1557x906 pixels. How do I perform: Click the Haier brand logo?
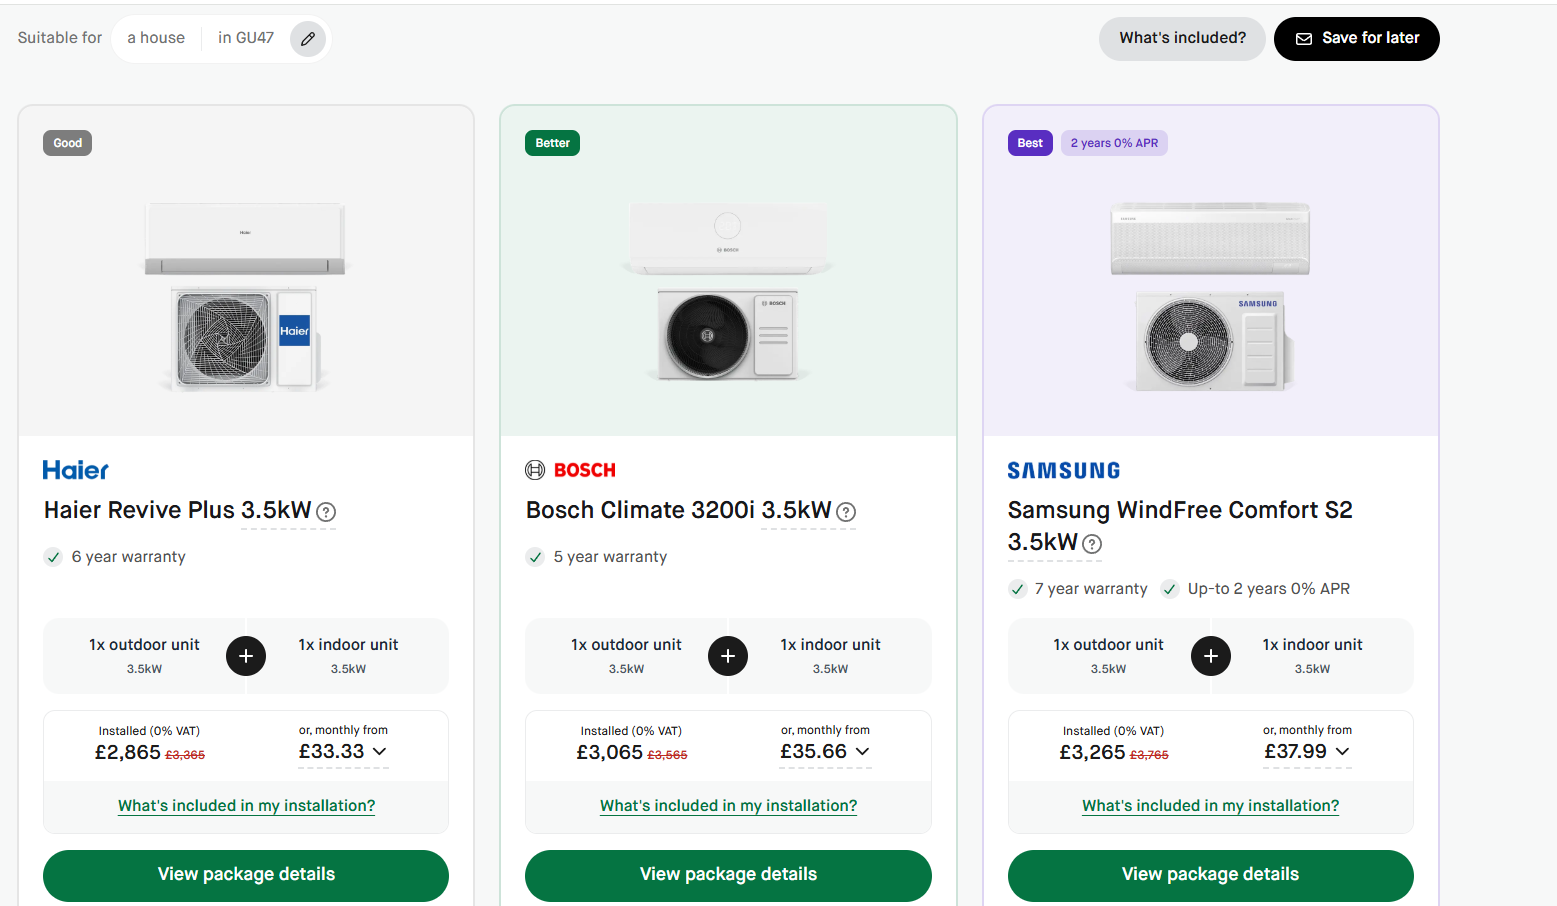pos(76,470)
